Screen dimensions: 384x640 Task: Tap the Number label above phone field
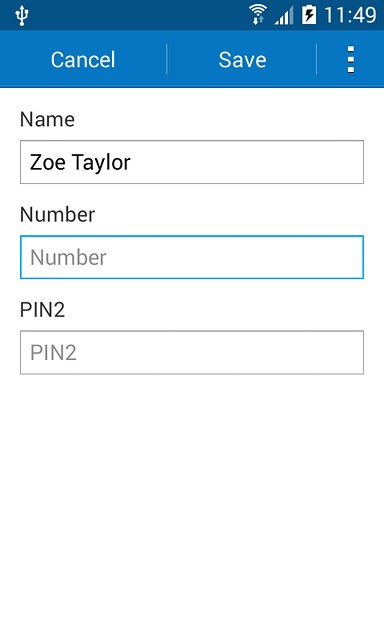point(58,214)
